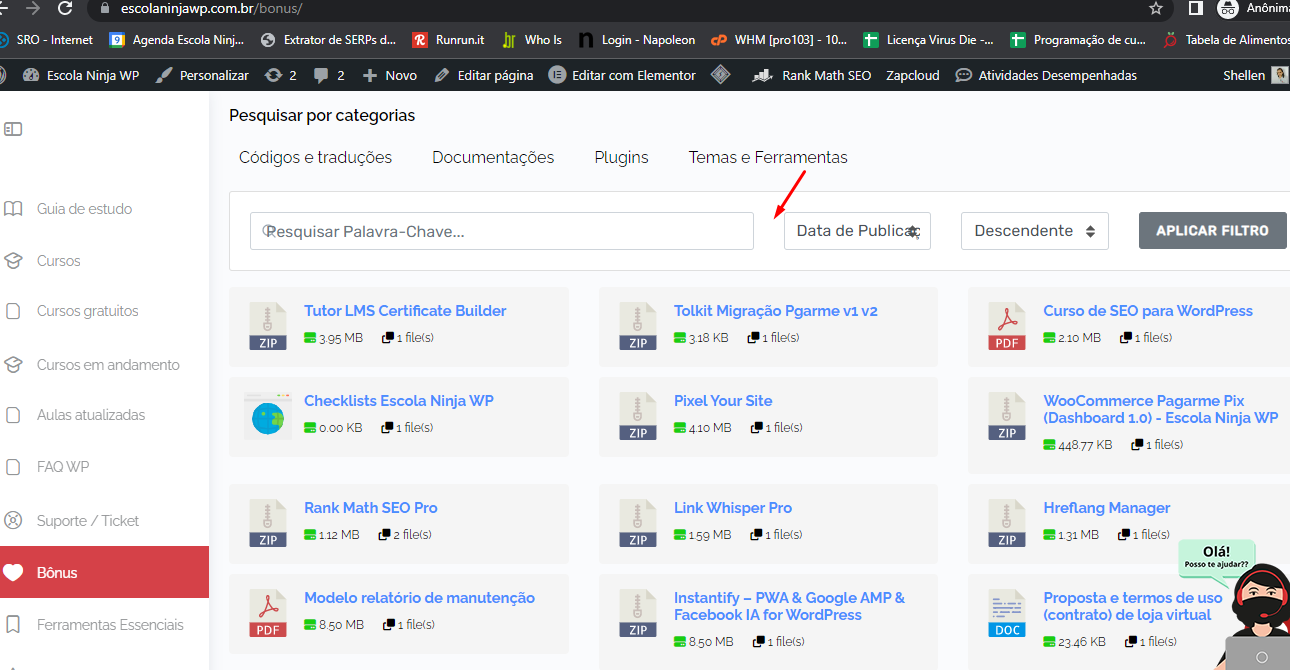Click PDF icon of Curso de SEO para WordPress
Image resolution: width=1290 pixels, height=670 pixels.
[x=1007, y=325]
